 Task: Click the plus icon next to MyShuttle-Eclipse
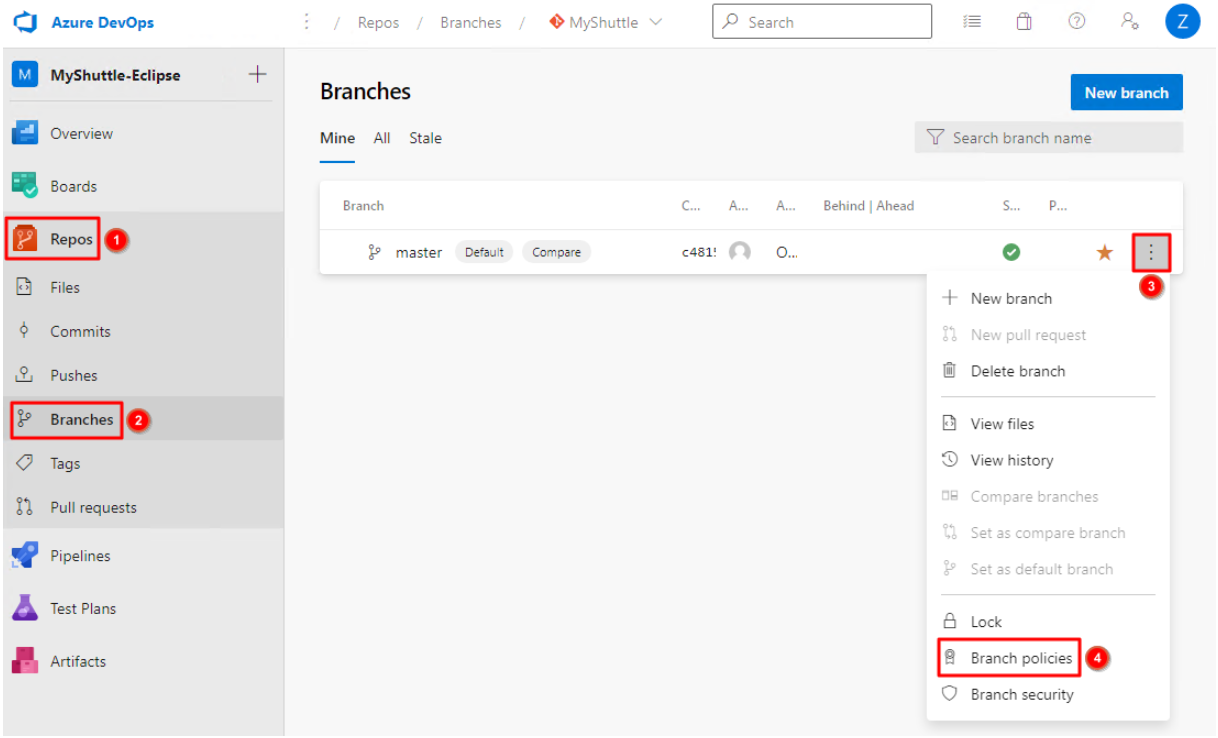click(257, 75)
